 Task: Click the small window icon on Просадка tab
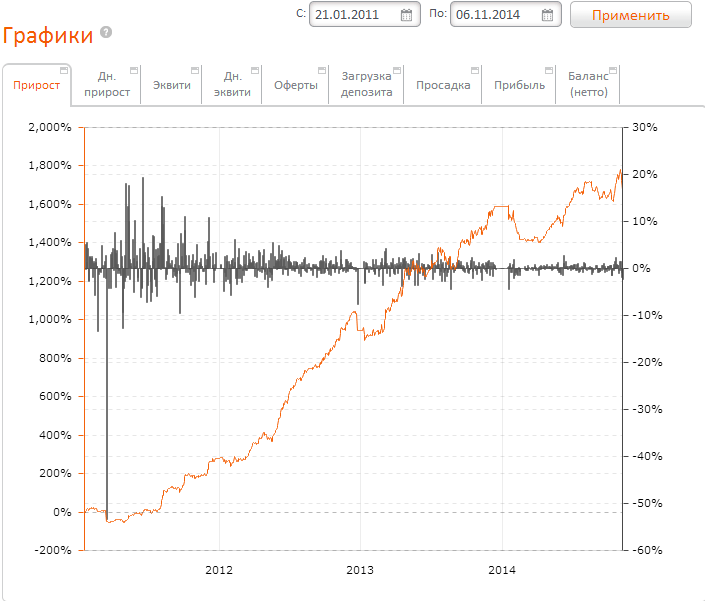point(475,70)
